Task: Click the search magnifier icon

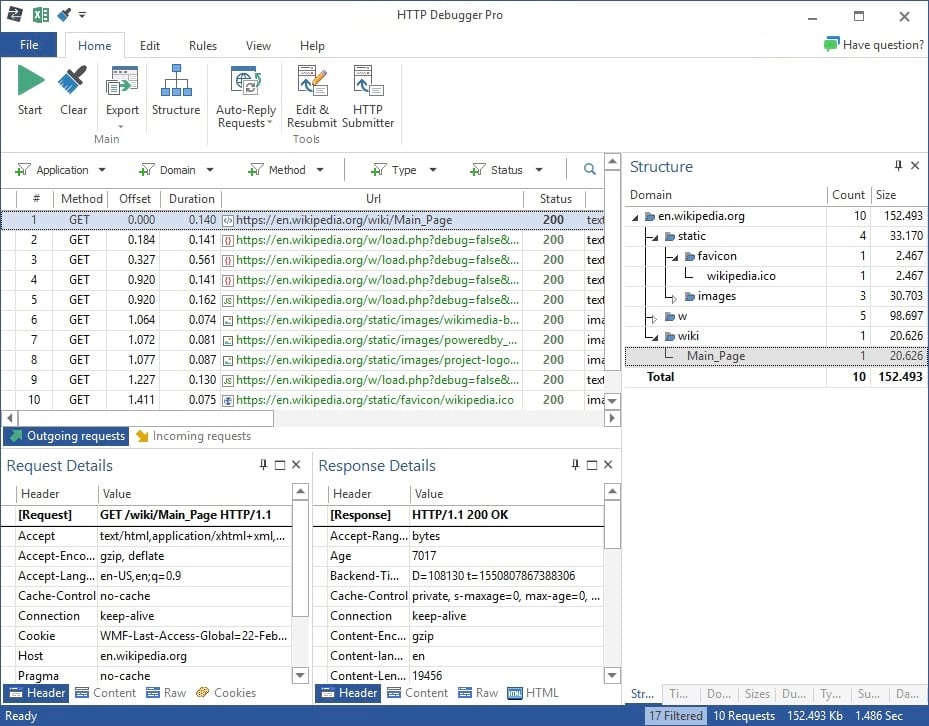Action: click(x=590, y=169)
